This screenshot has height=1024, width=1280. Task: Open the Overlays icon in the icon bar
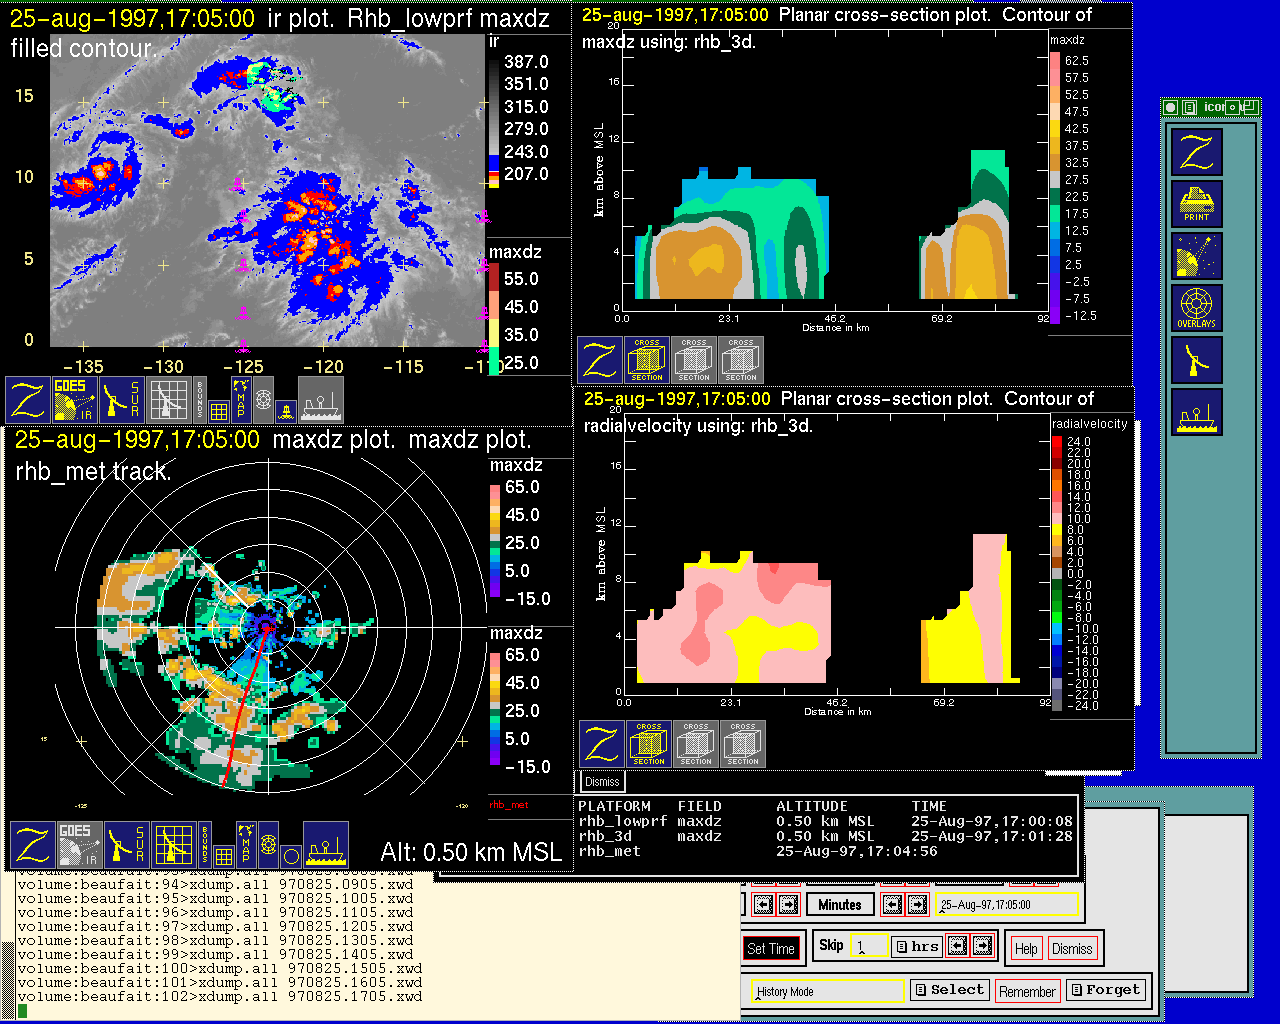[x=1196, y=308]
